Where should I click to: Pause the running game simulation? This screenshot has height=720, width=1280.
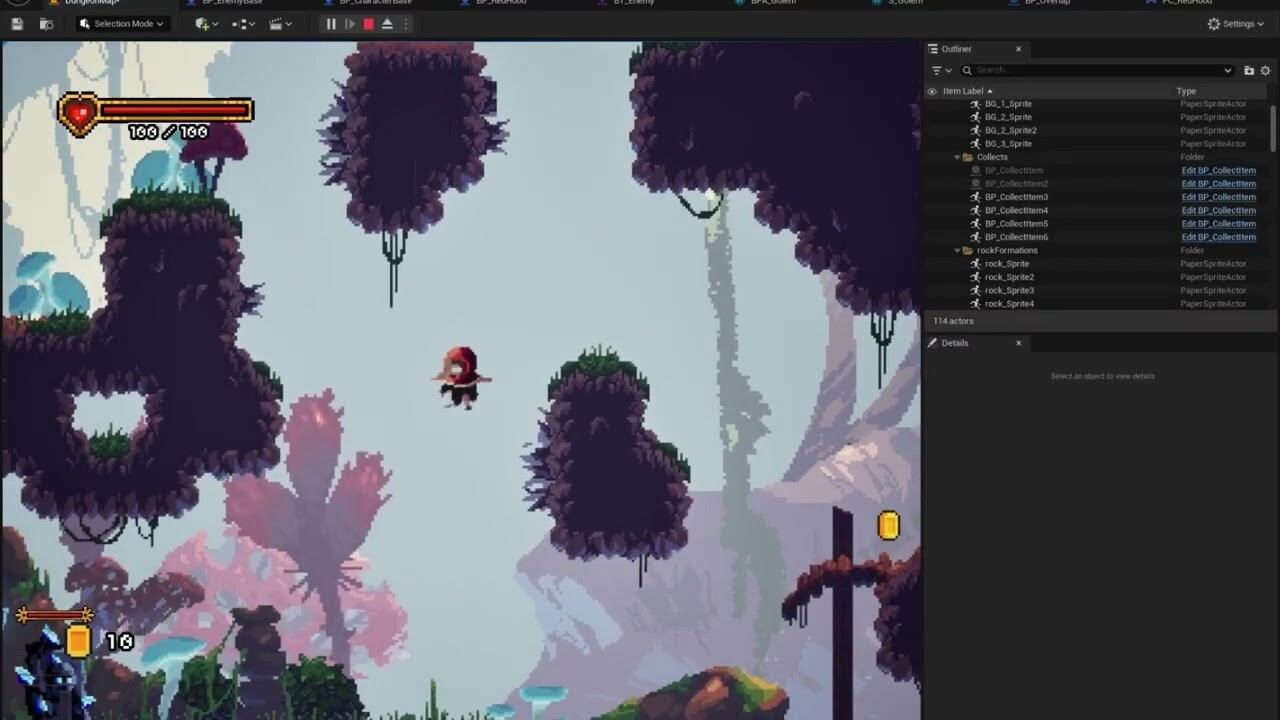pos(331,24)
